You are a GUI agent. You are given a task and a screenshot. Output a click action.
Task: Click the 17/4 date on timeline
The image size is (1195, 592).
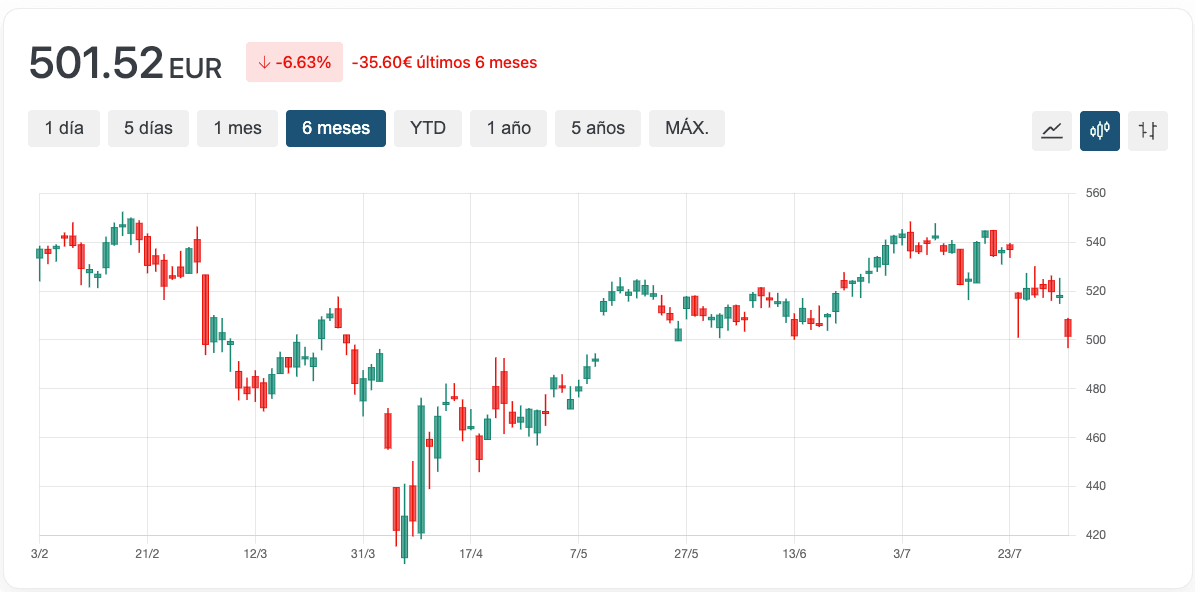(471, 554)
